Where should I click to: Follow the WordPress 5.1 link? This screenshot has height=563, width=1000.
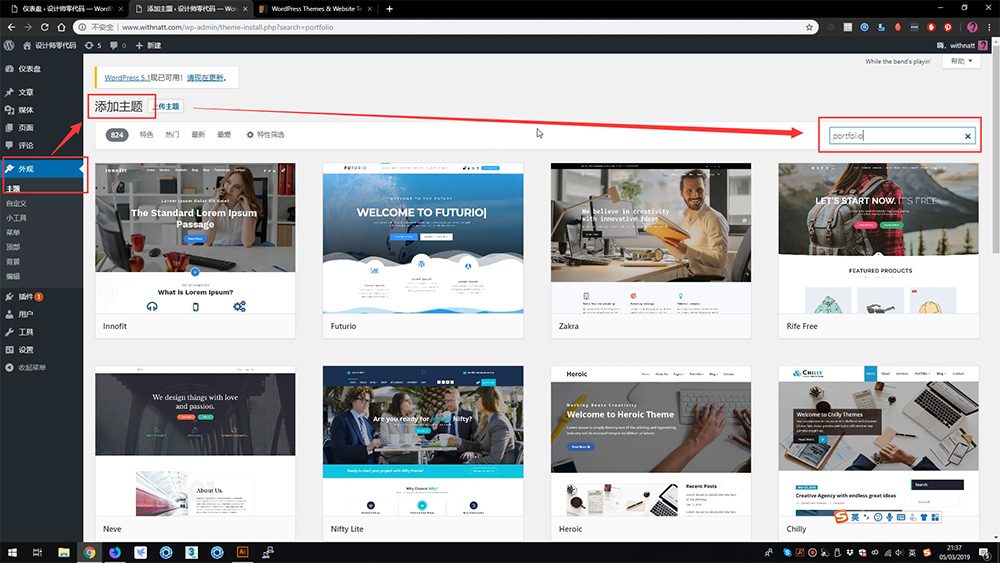point(127,77)
